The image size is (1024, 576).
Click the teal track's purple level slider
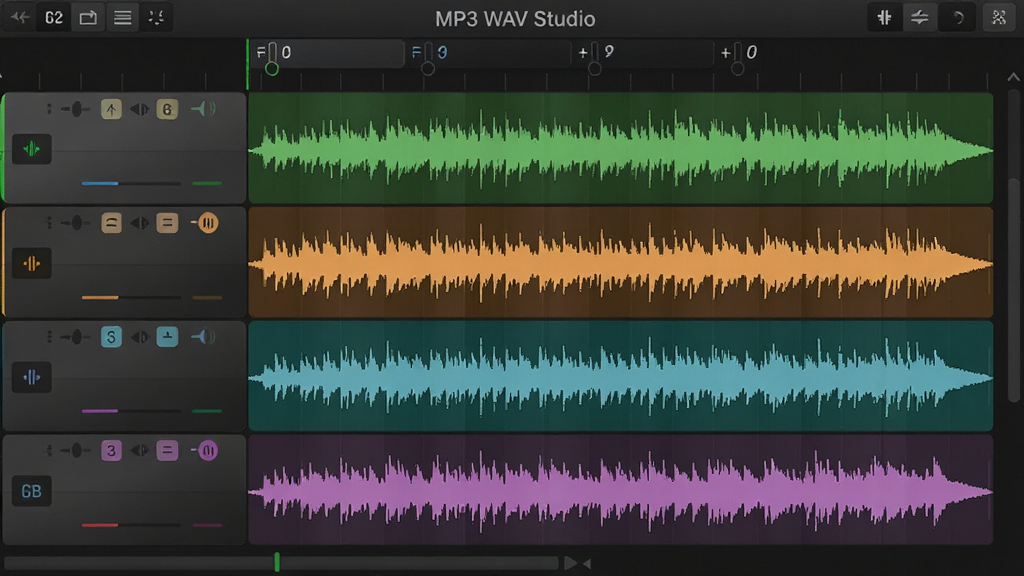click(x=131, y=411)
